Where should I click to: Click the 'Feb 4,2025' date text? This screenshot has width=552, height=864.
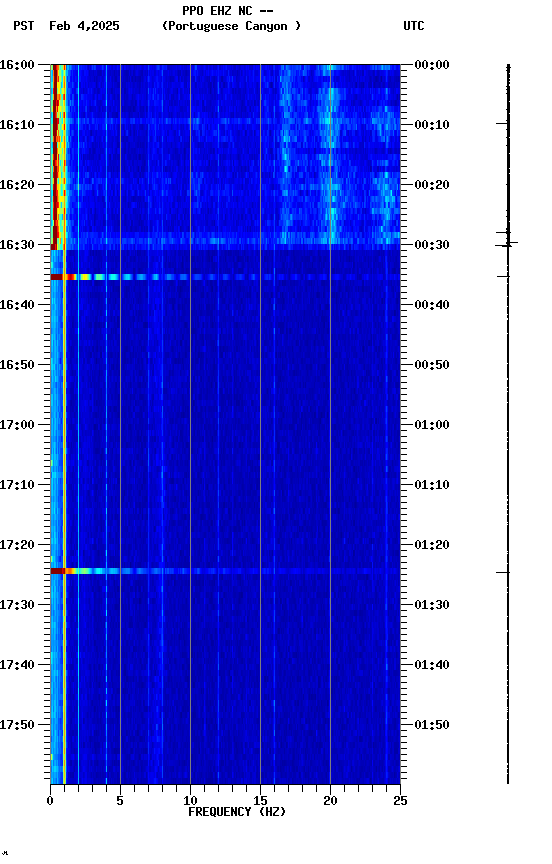click(84, 26)
